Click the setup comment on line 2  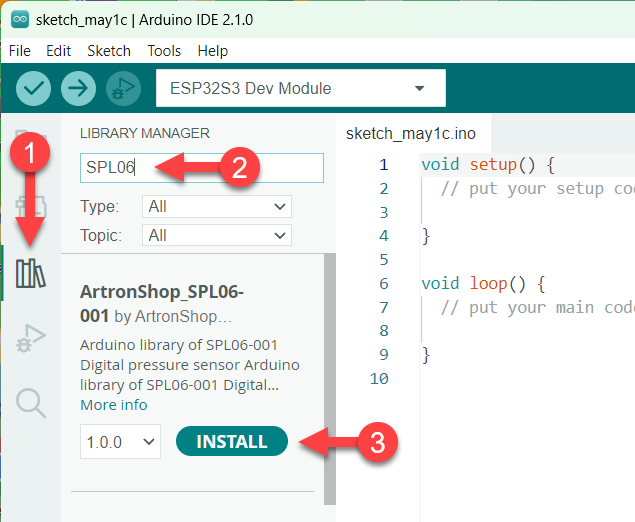click(x=537, y=189)
